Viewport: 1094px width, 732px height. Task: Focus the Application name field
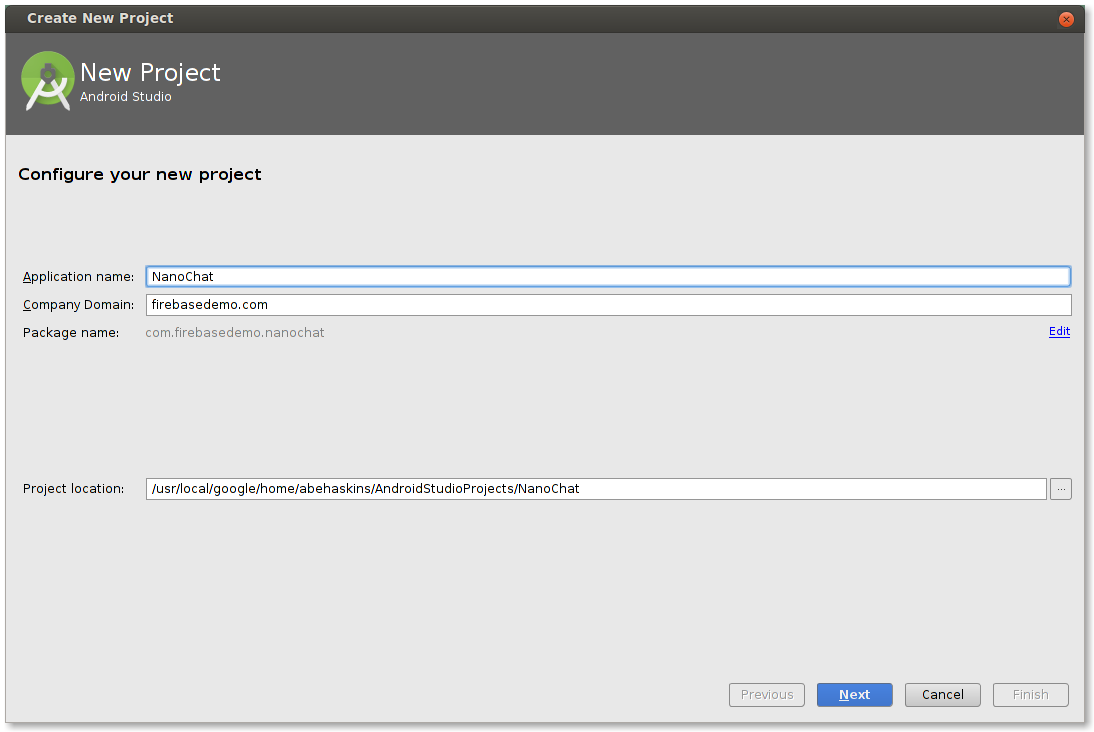(x=608, y=276)
